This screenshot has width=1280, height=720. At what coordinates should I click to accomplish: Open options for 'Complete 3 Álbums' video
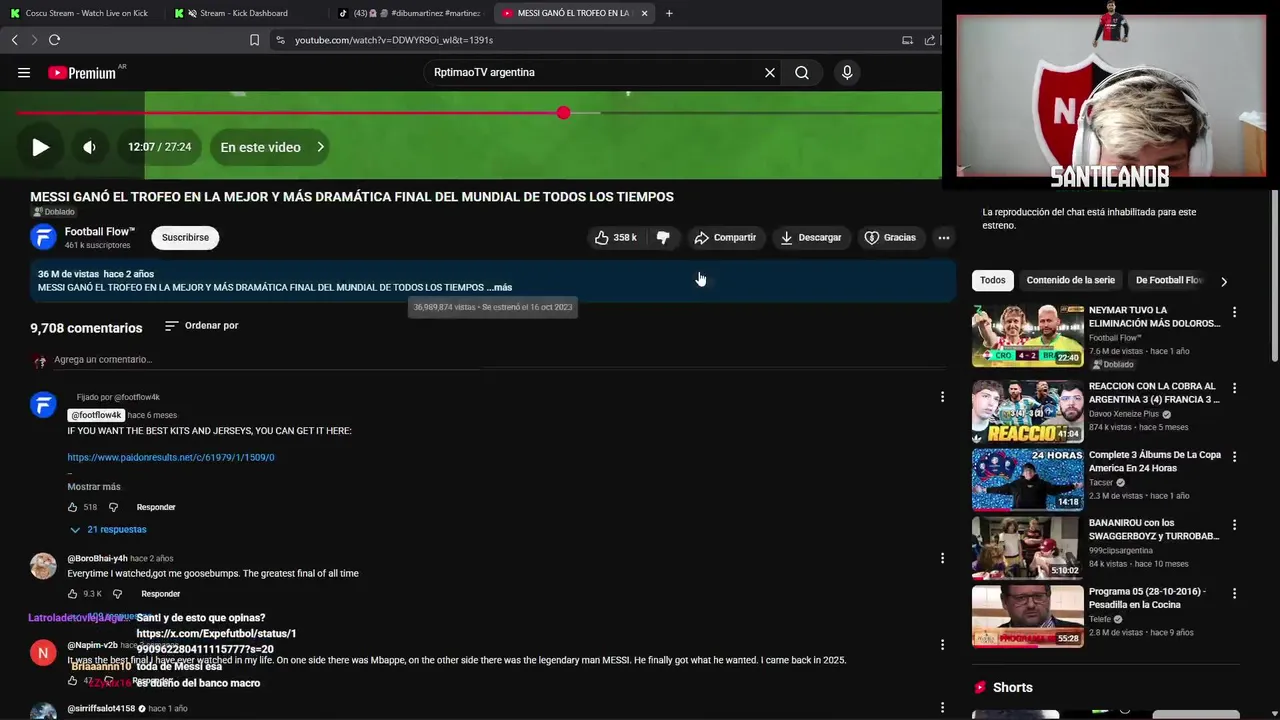click(x=1234, y=456)
